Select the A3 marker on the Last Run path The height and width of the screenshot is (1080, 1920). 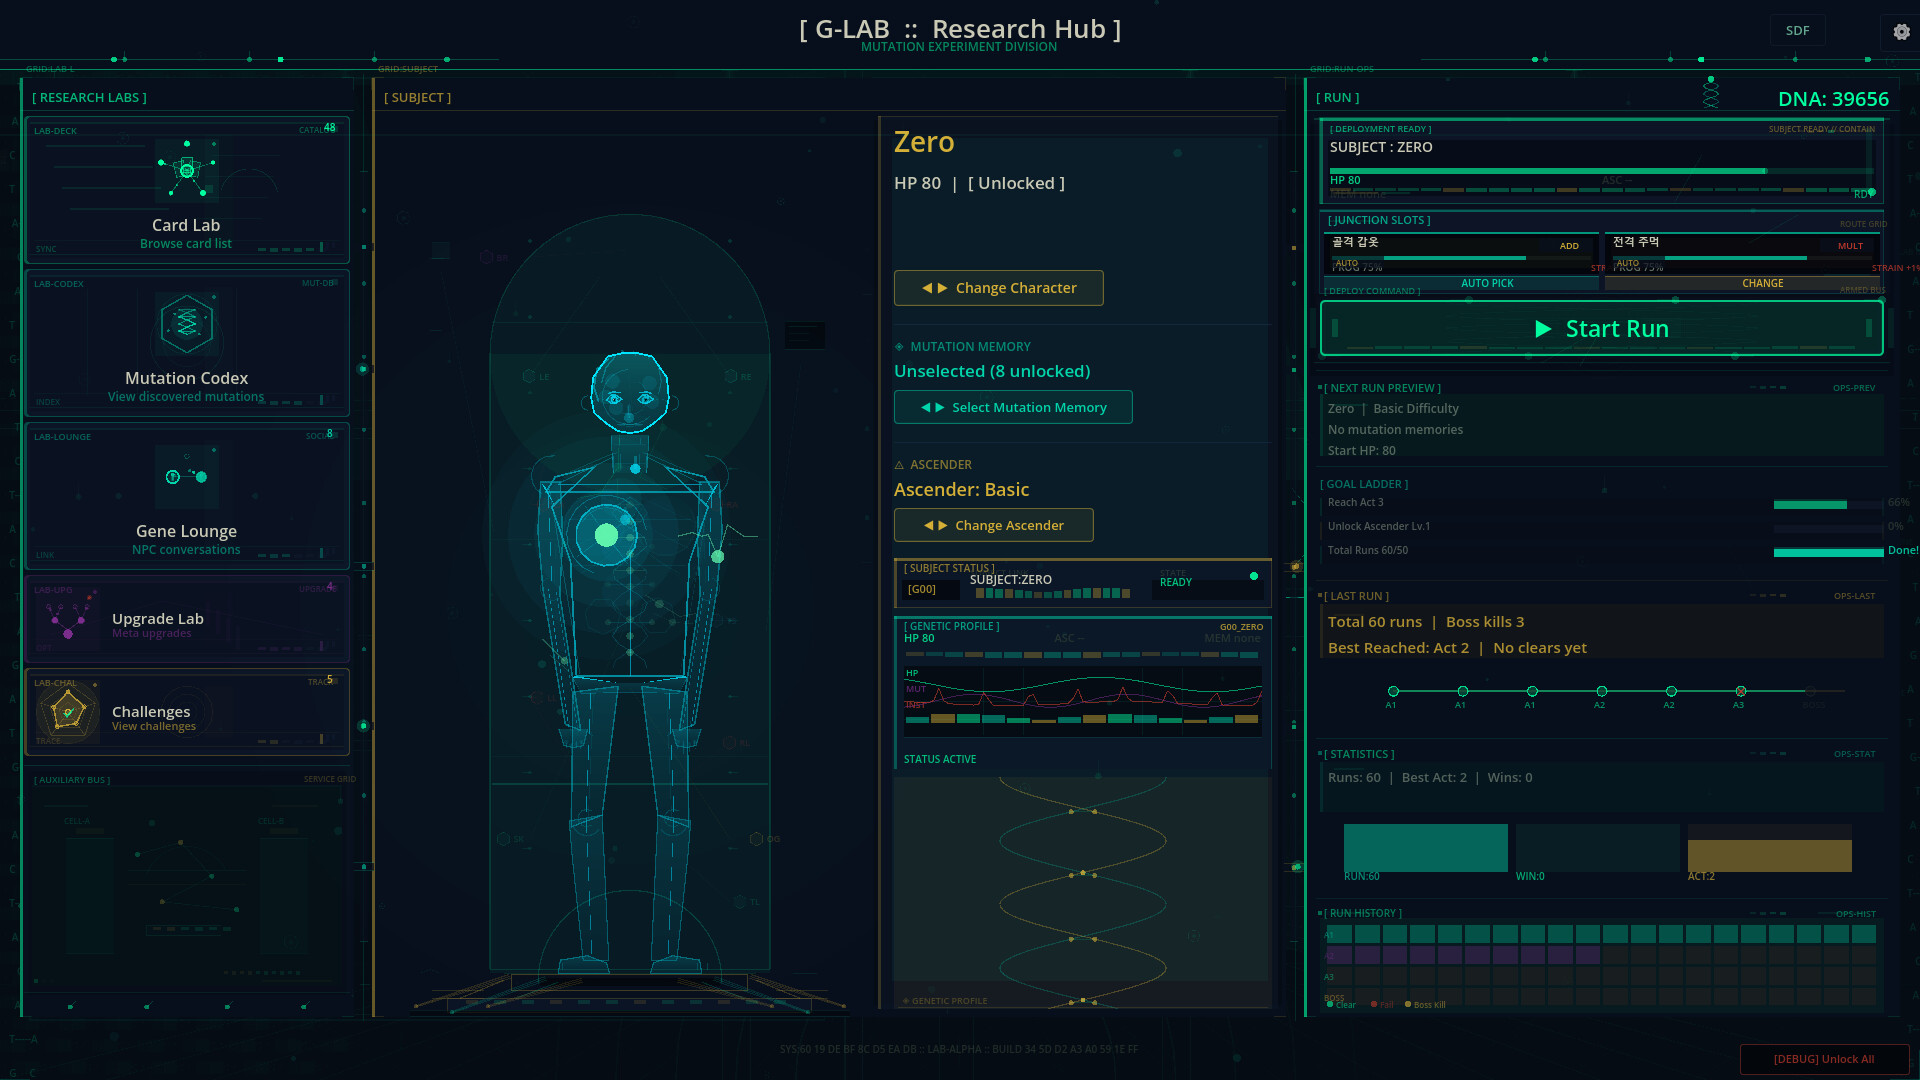[1740, 690]
